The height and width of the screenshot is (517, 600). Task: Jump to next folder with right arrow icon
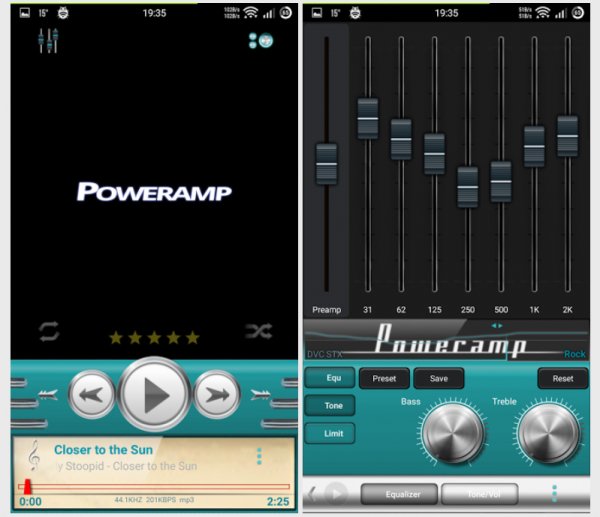pos(261,394)
